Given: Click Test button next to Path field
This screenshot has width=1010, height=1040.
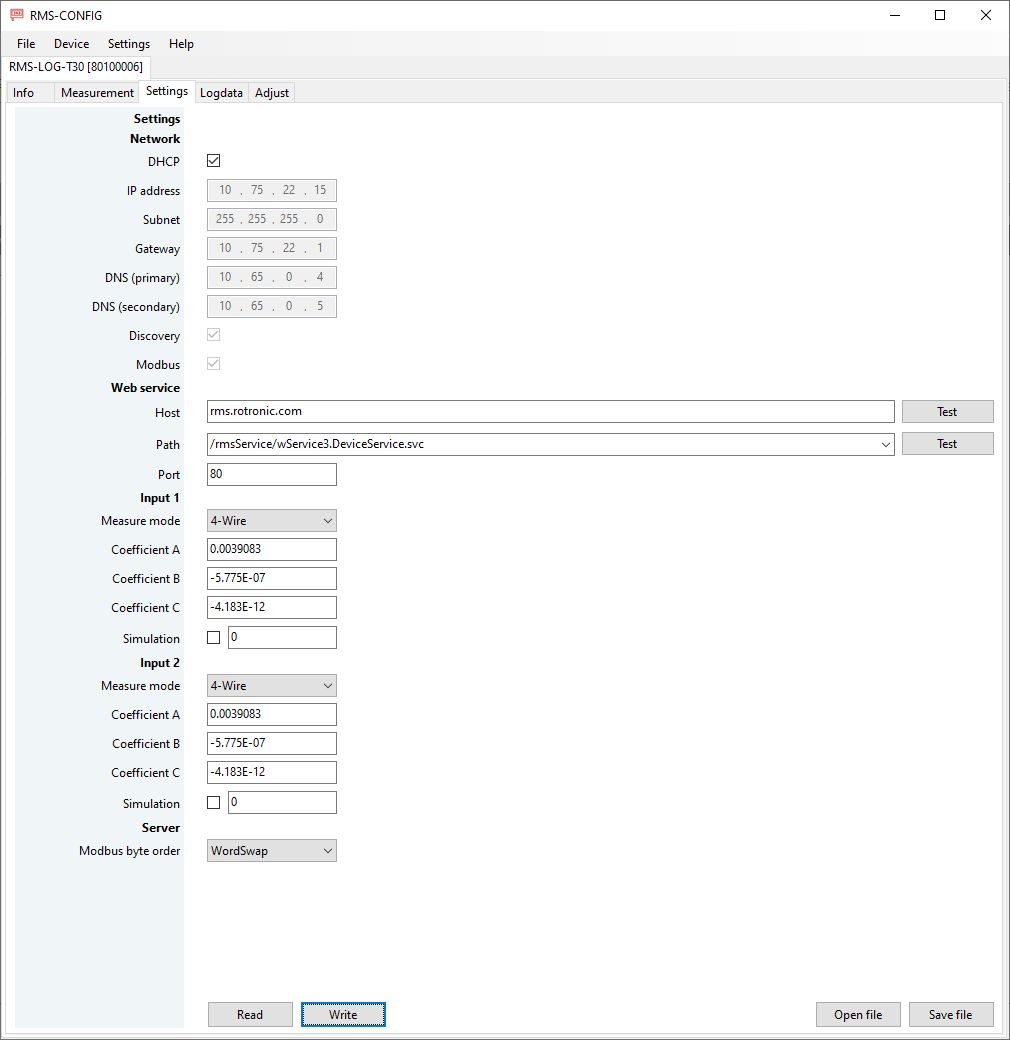Looking at the screenshot, I should point(948,444).
